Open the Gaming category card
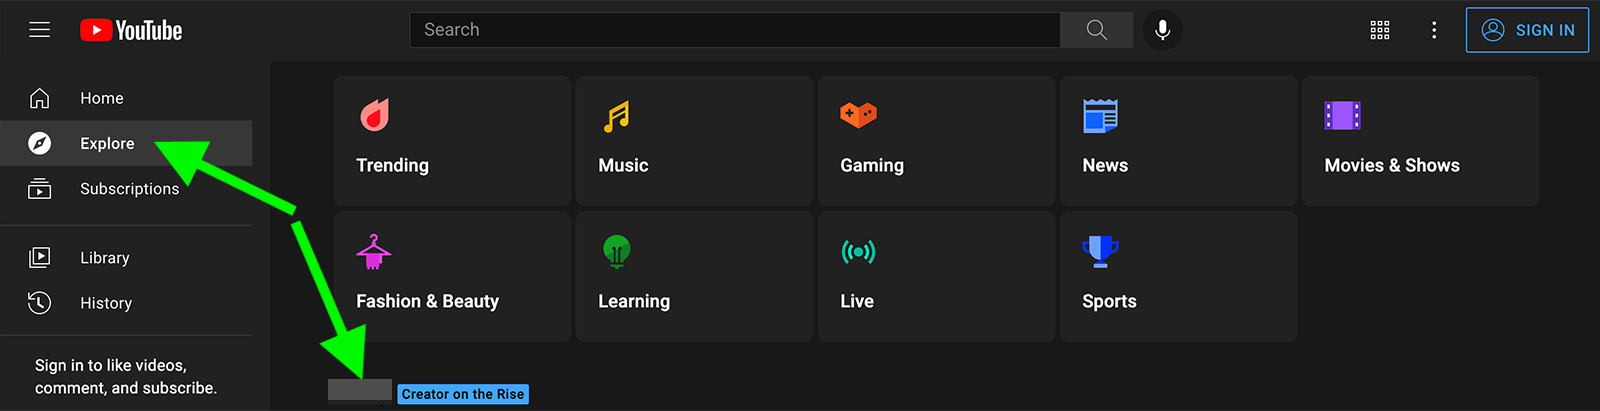This screenshot has height=411, width=1600. click(x=936, y=141)
